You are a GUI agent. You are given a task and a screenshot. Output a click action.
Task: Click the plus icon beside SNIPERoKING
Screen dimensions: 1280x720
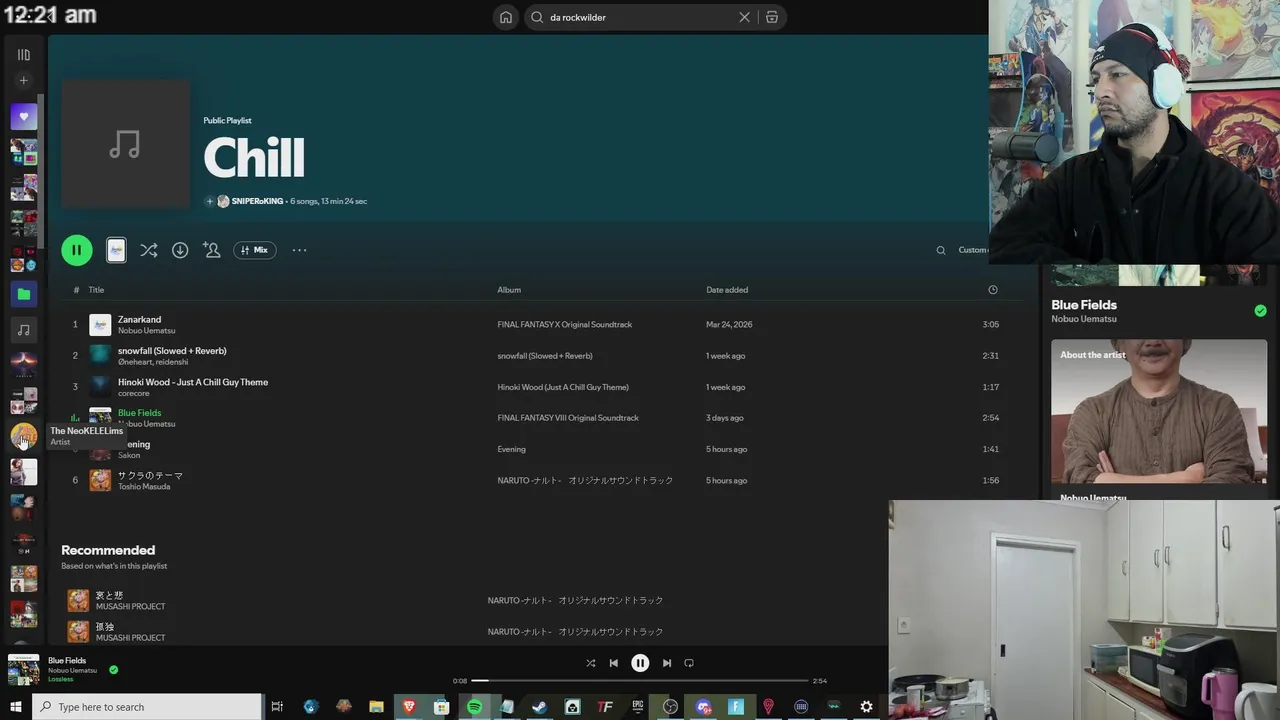point(210,201)
